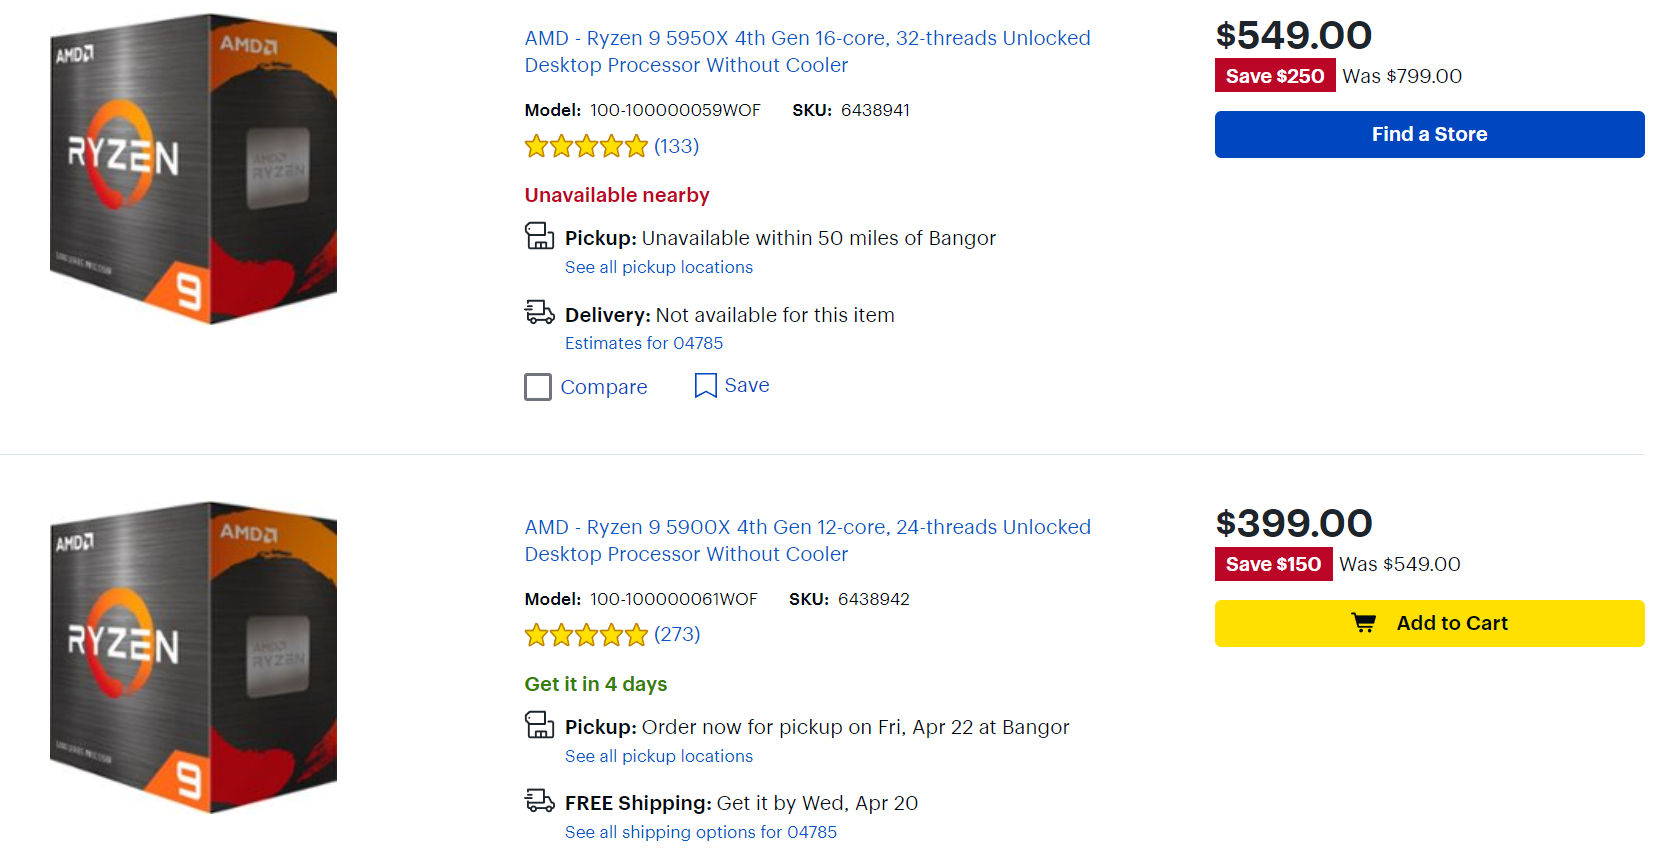This screenshot has height=851, width=1671.
Task: Click the Ryzen 9 5950X product box image
Action: pos(193,169)
